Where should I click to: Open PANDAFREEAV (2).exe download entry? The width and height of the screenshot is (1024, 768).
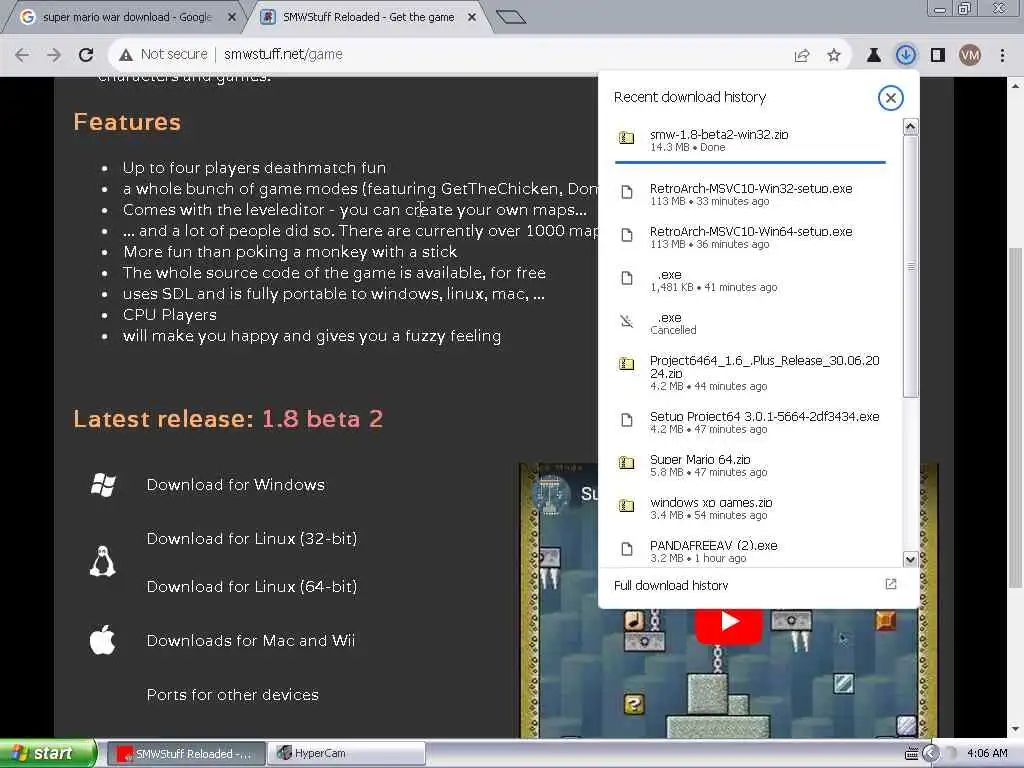point(750,551)
